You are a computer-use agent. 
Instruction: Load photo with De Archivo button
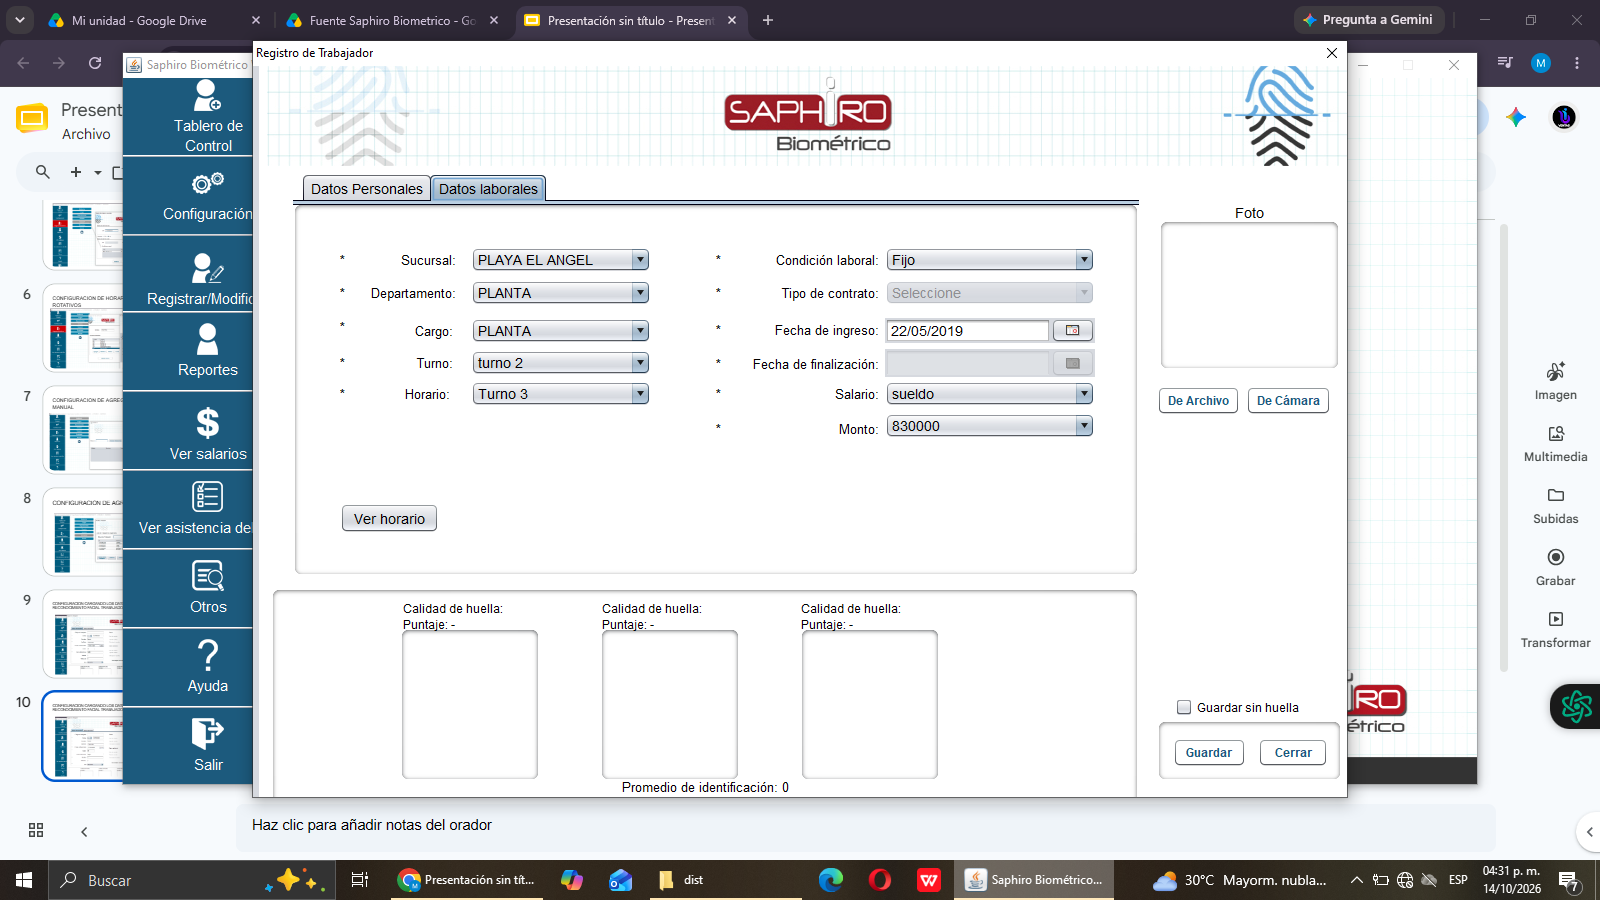click(1198, 401)
